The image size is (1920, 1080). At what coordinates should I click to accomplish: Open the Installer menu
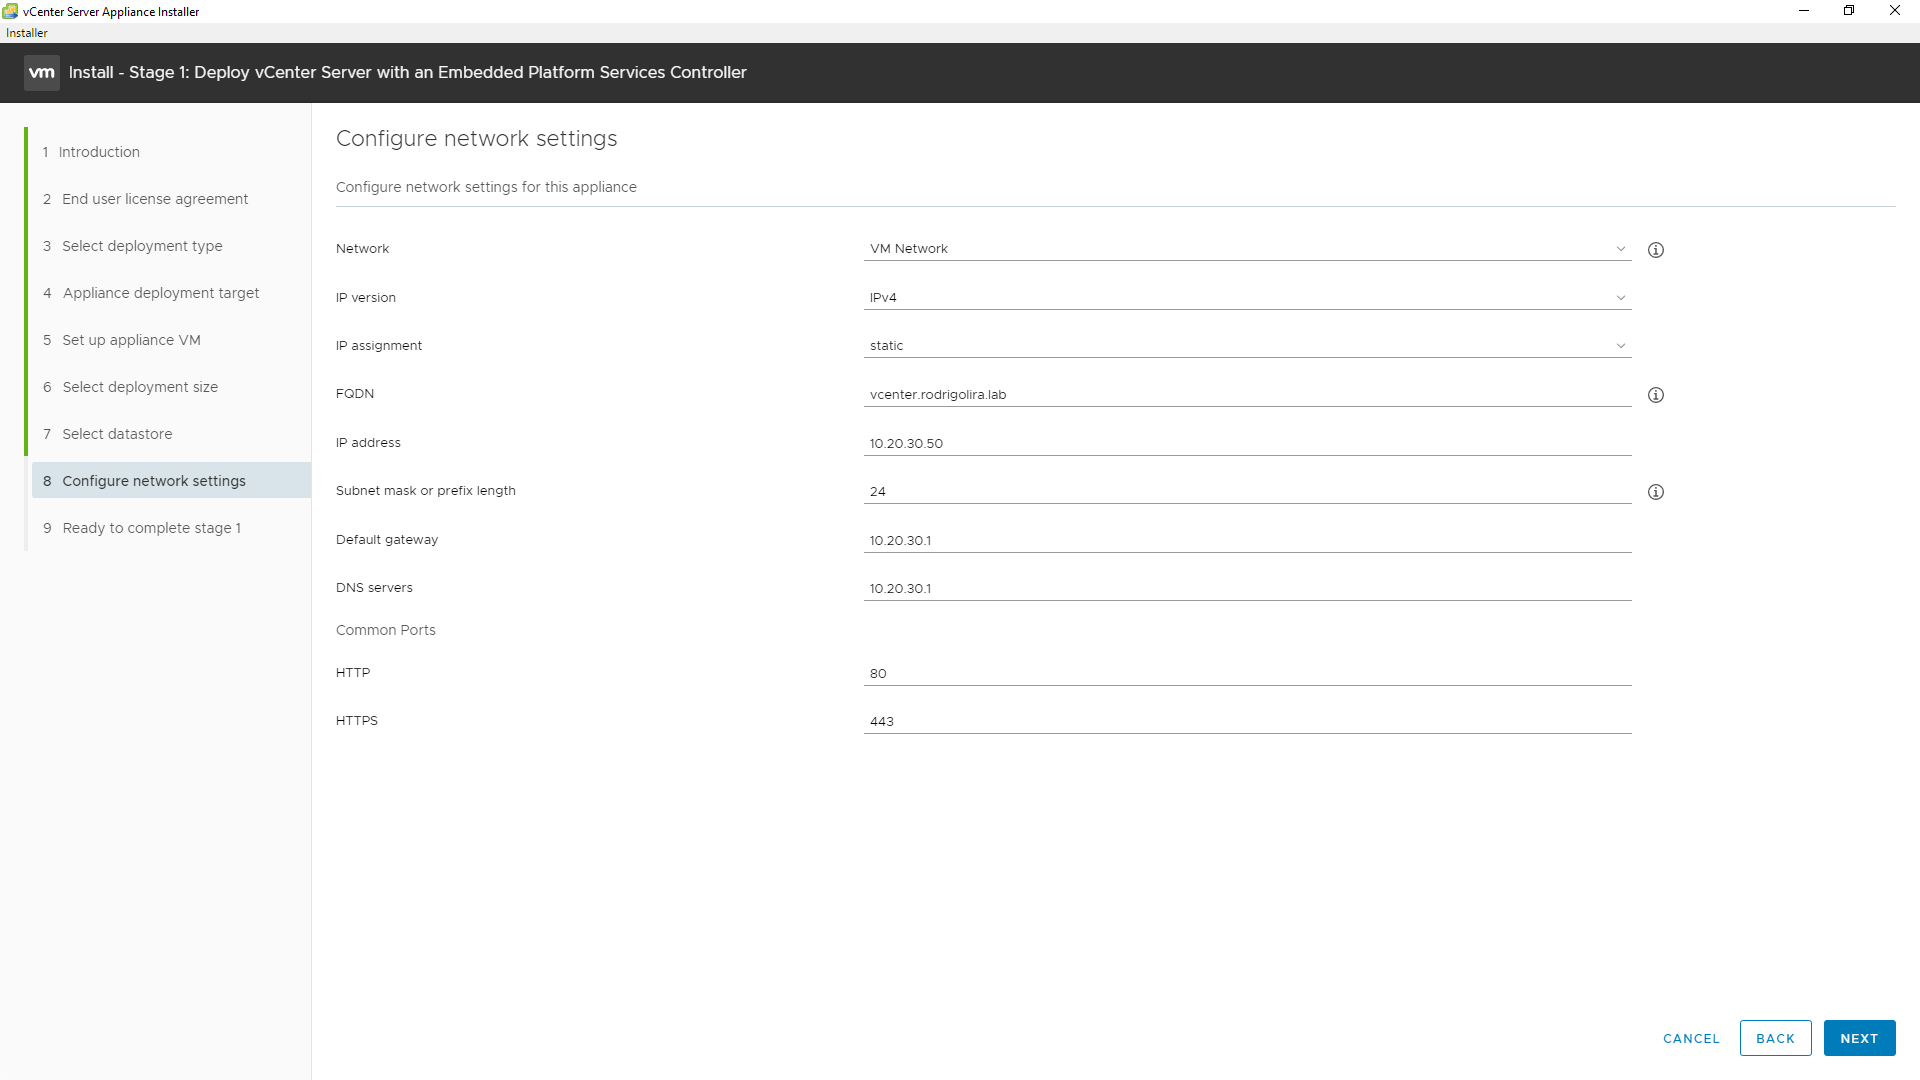[27, 33]
